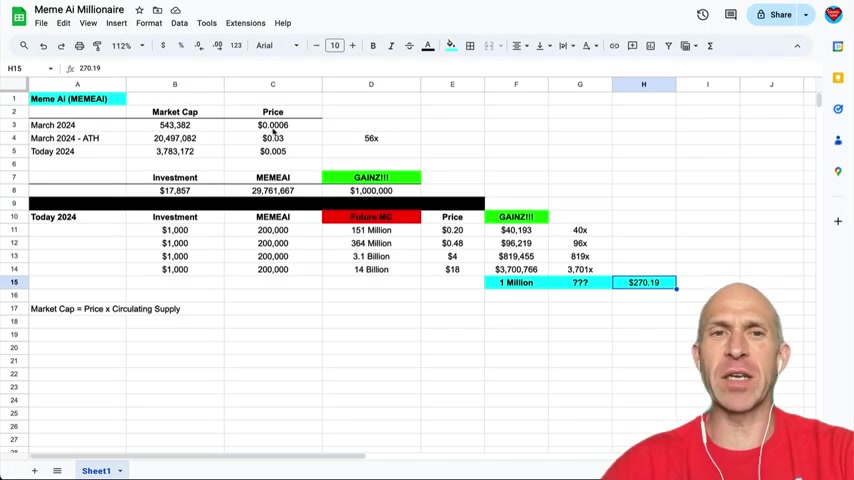Open the Google account avatar
The width and height of the screenshot is (854, 480).
tap(833, 15)
